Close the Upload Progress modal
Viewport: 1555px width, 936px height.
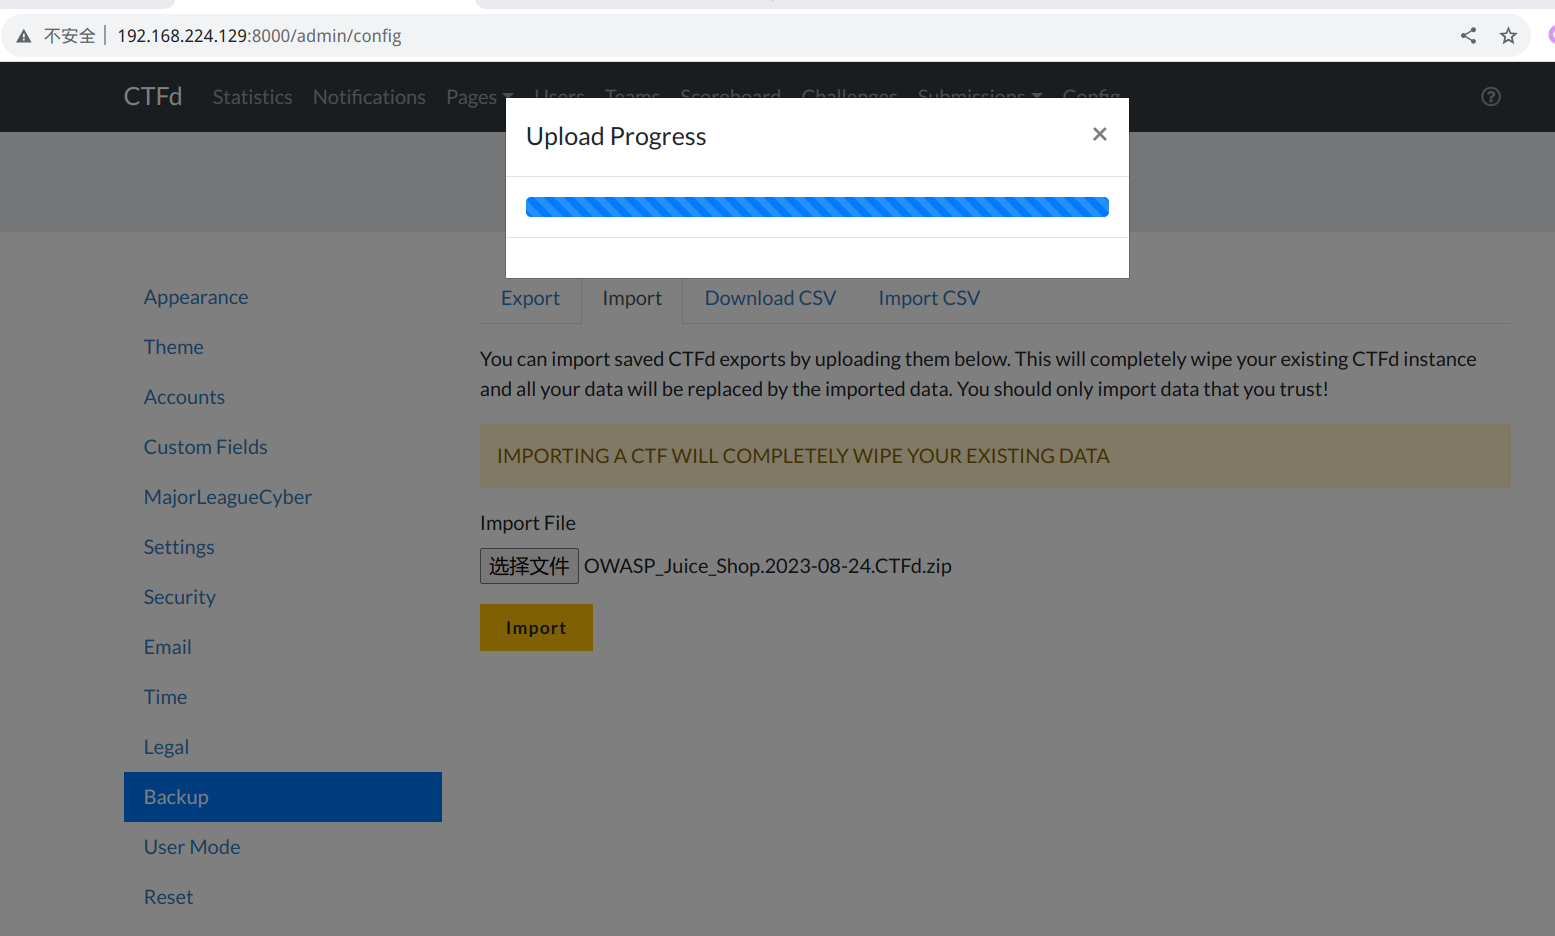click(x=1099, y=133)
